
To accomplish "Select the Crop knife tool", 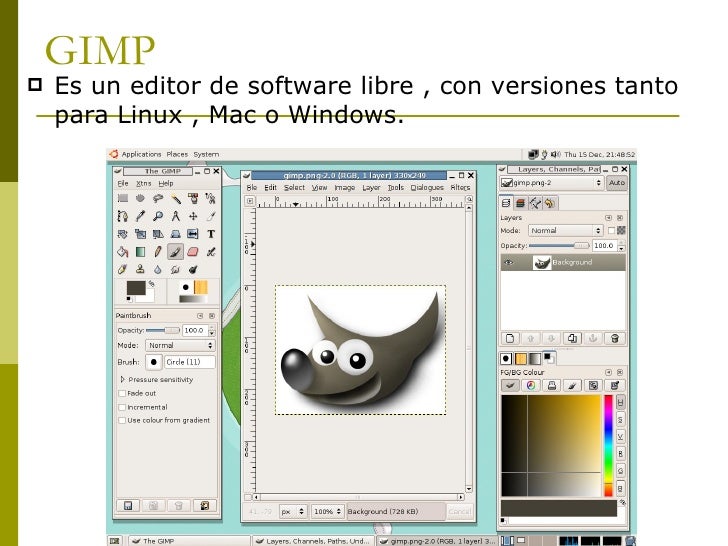I will click(211, 216).
